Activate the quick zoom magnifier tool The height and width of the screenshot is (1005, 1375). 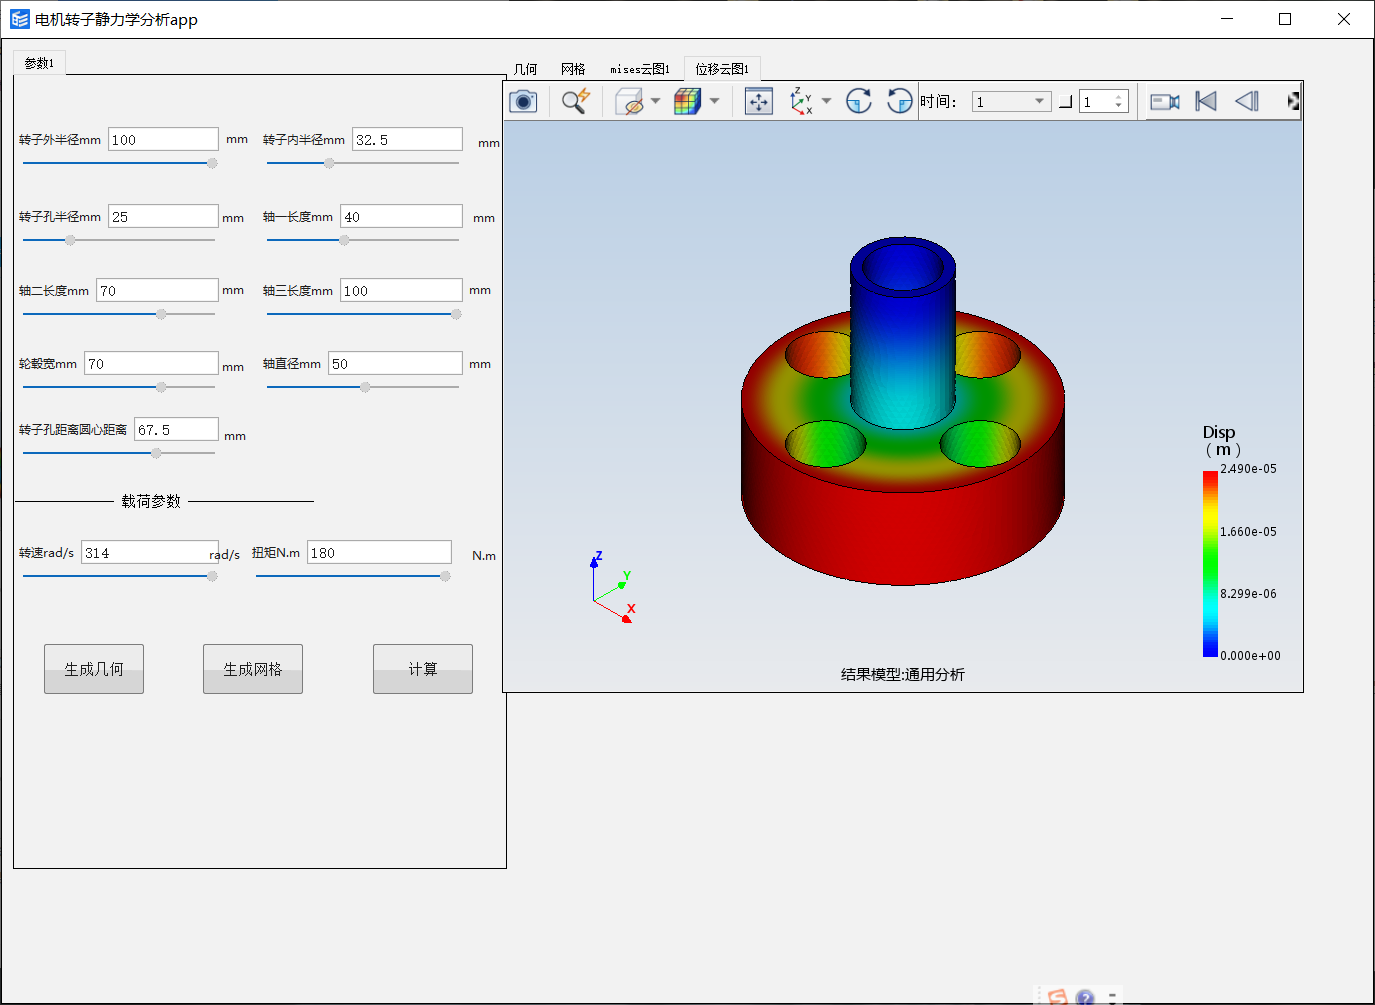[x=576, y=101]
